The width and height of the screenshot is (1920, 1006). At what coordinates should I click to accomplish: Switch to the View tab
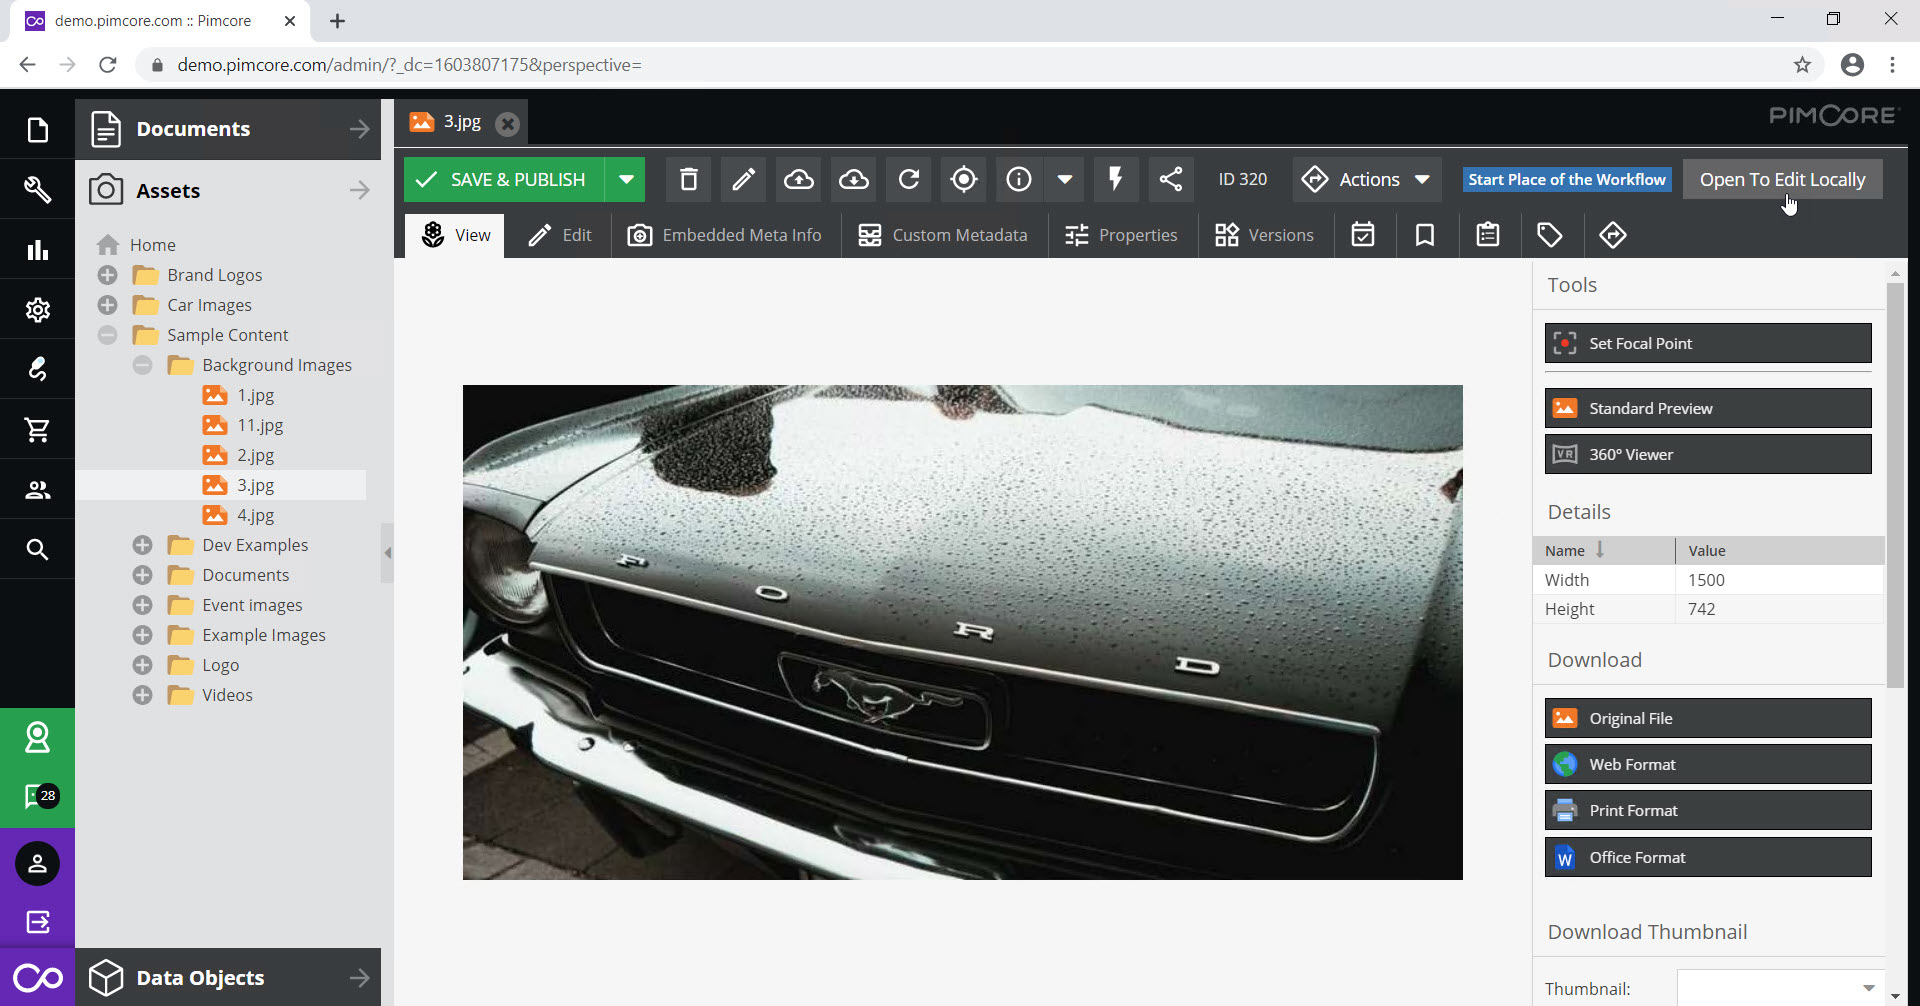point(455,235)
